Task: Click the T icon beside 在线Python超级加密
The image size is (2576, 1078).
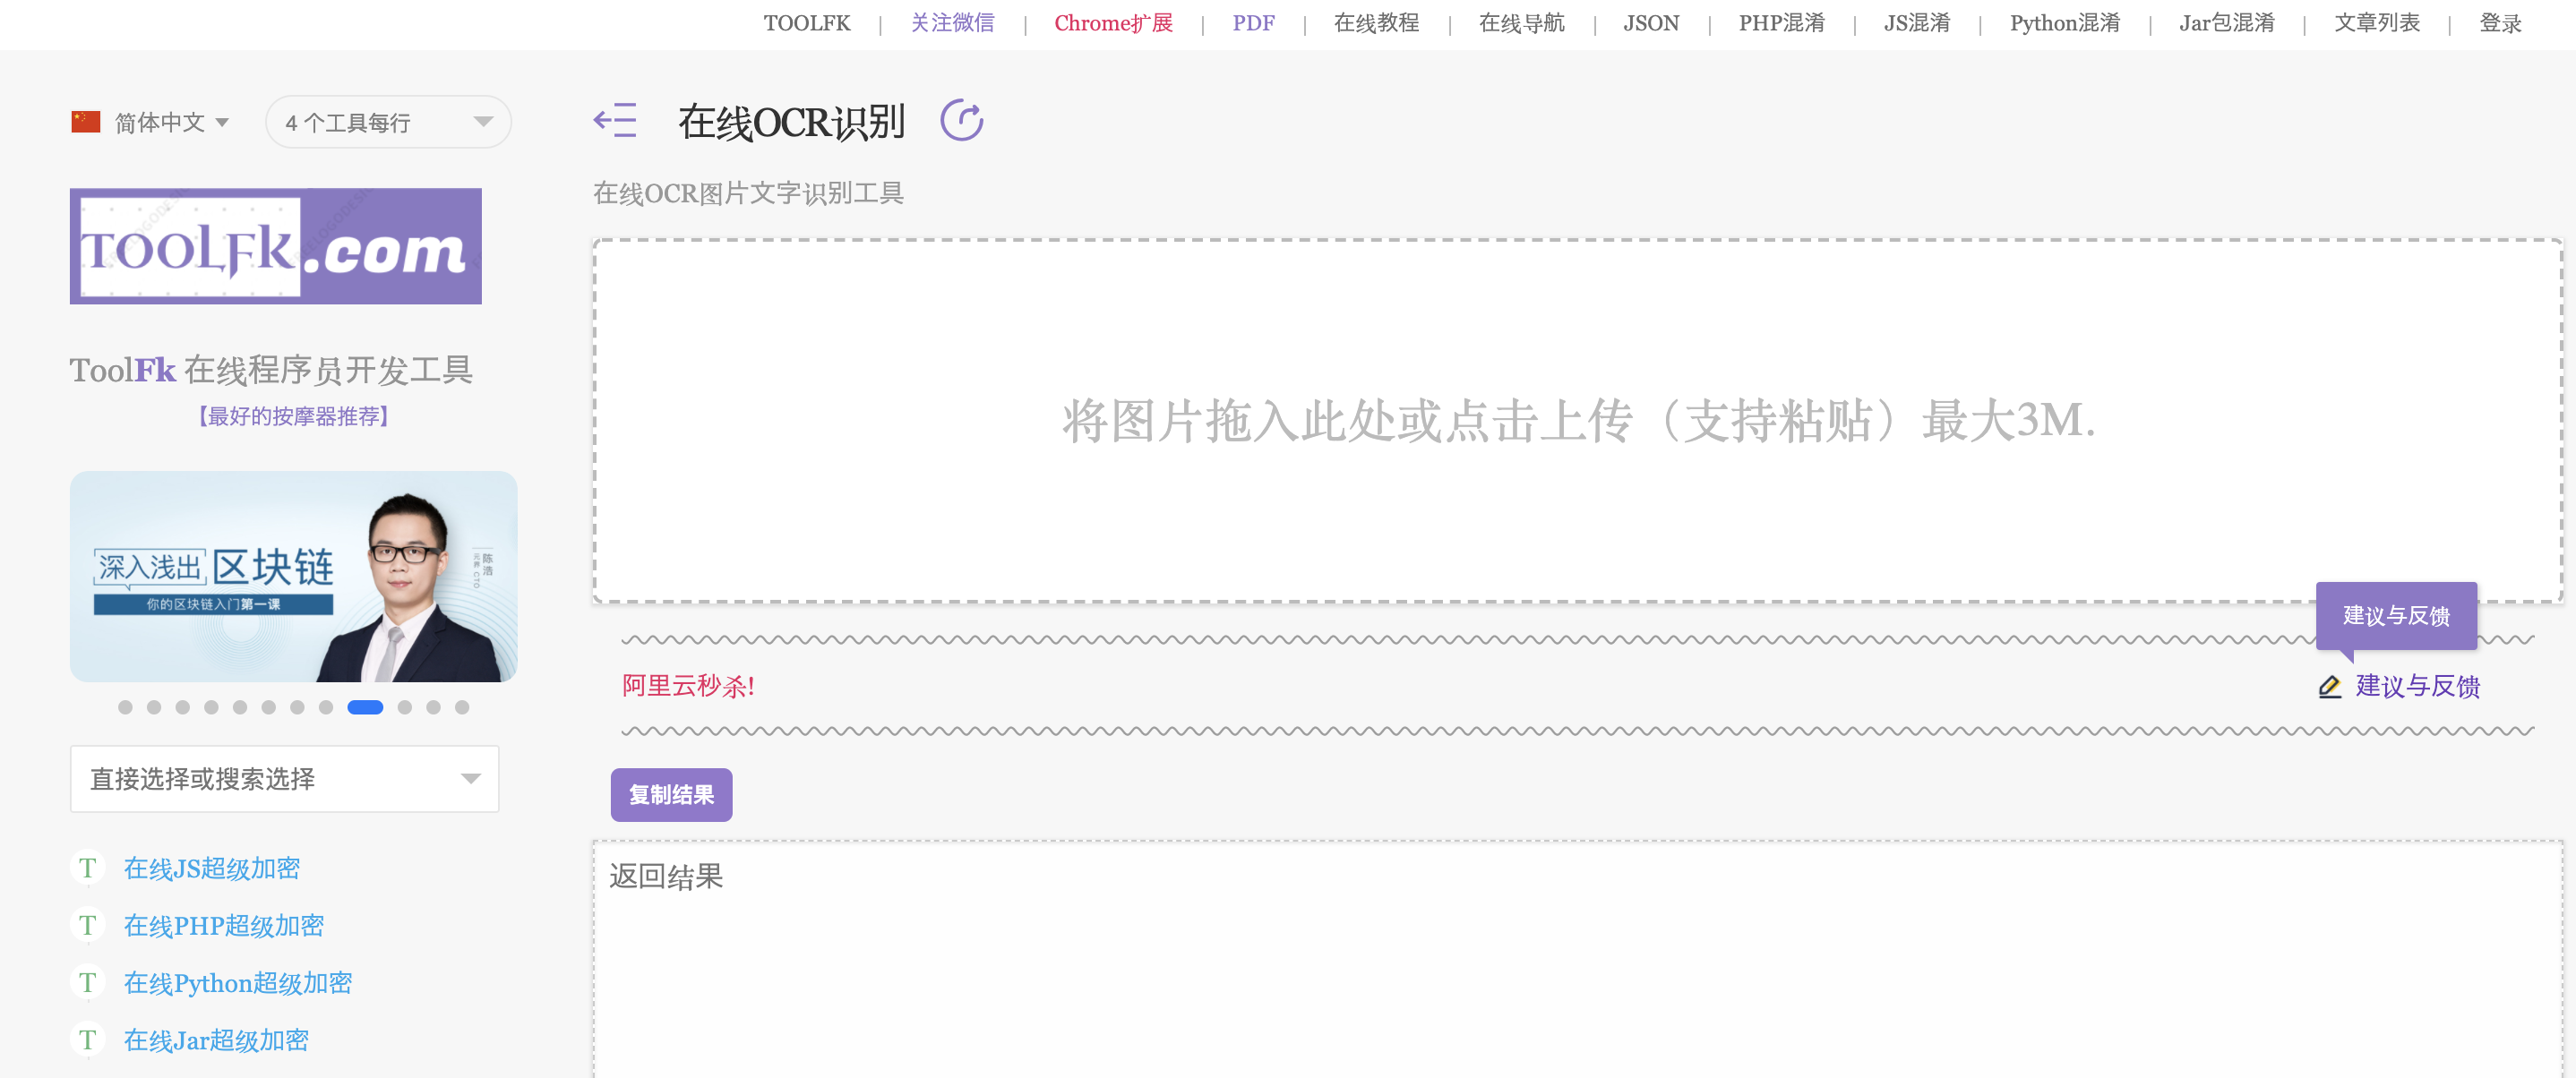Action: 88,982
